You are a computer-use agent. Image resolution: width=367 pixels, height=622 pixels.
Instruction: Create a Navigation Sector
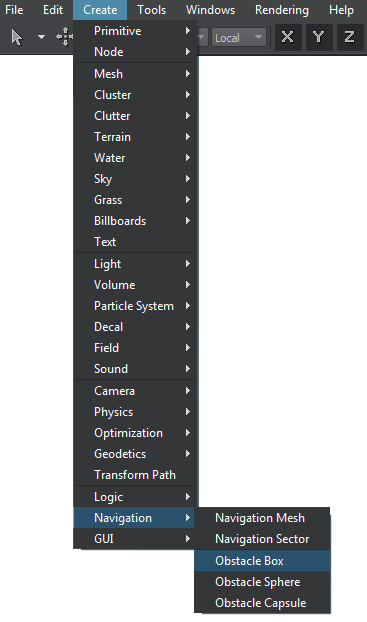(x=262, y=539)
